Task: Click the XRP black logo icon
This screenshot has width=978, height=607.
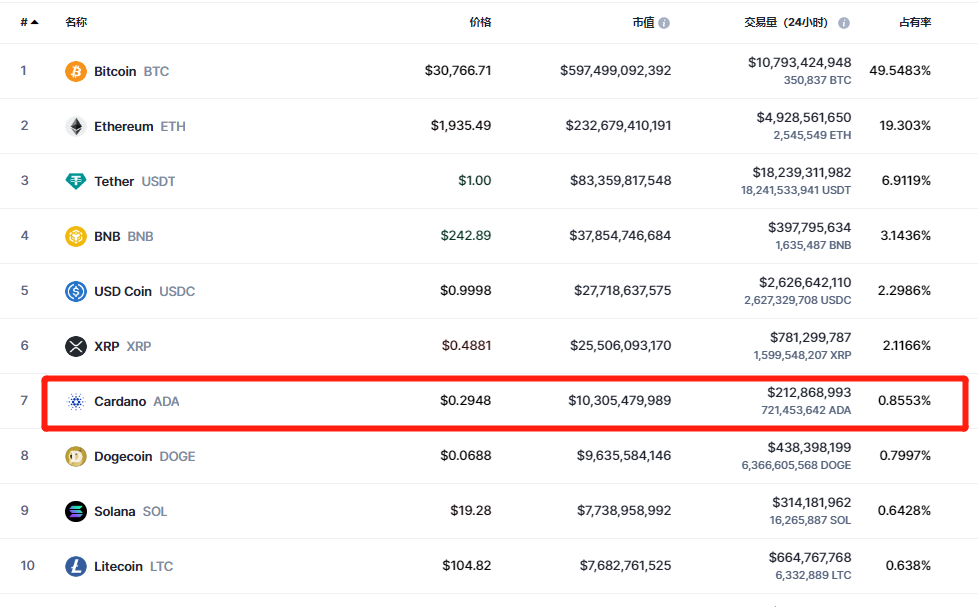Action: coord(76,346)
